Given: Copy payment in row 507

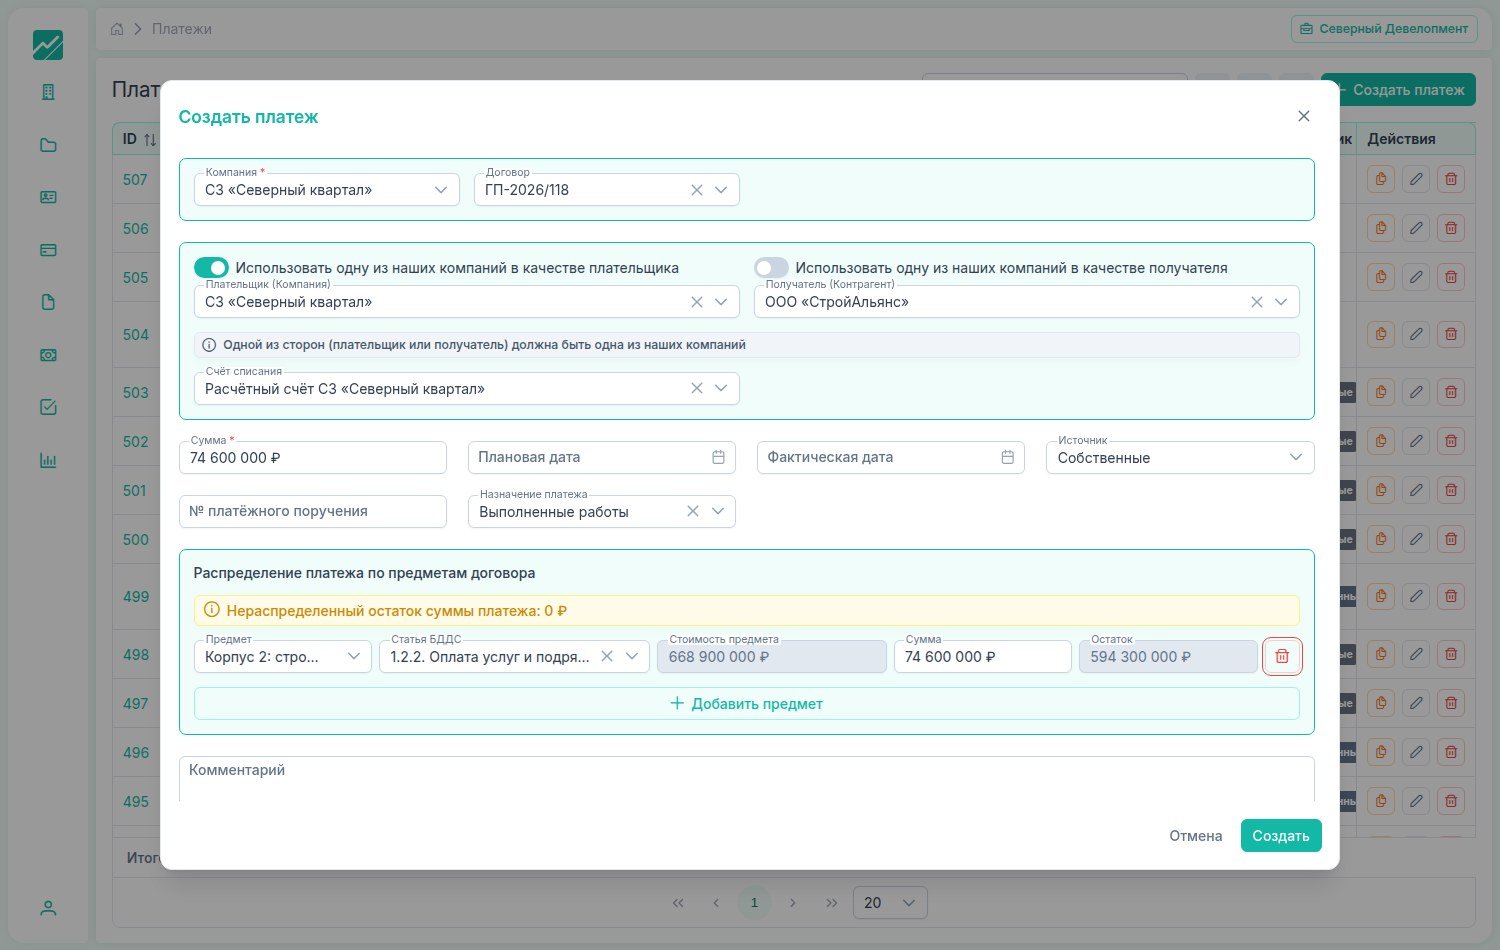Looking at the screenshot, I should (1381, 179).
